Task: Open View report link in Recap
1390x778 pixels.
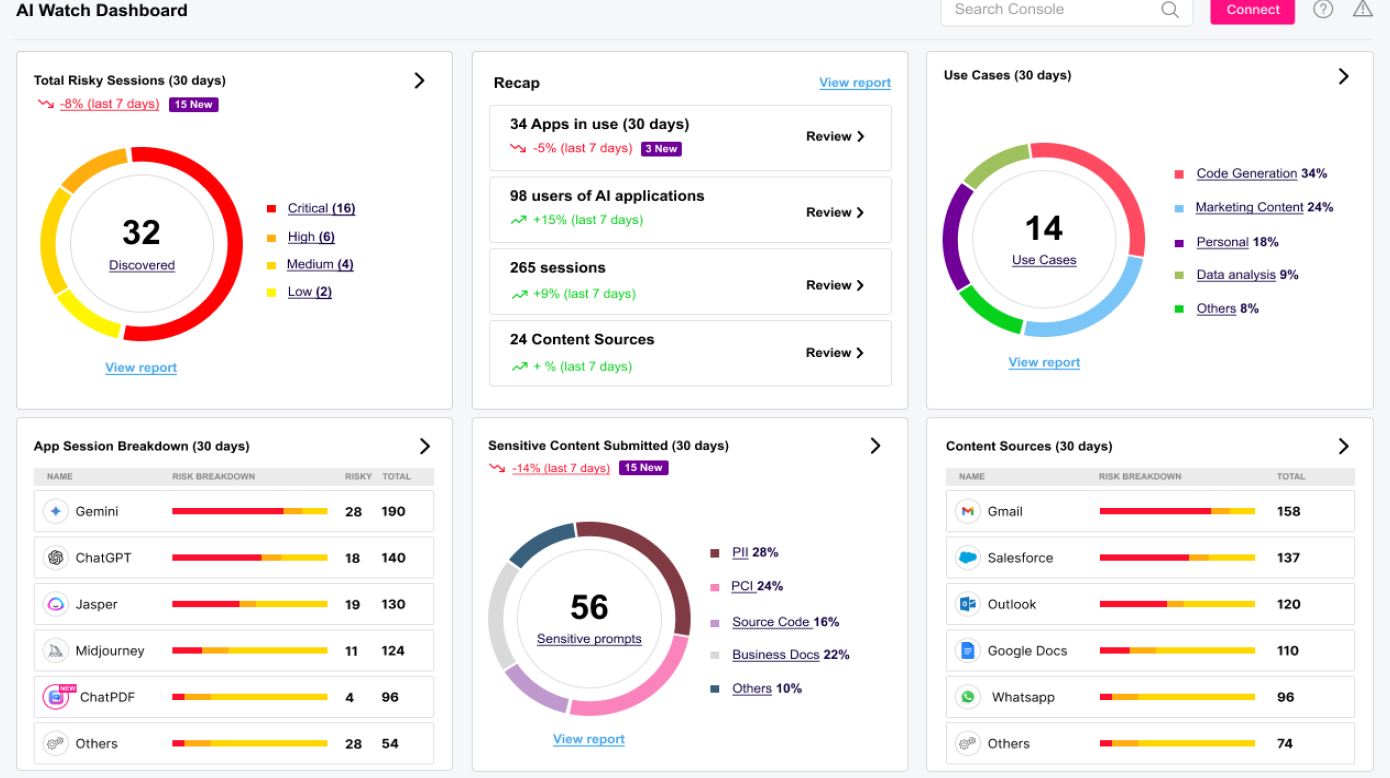Action: coord(854,83)
